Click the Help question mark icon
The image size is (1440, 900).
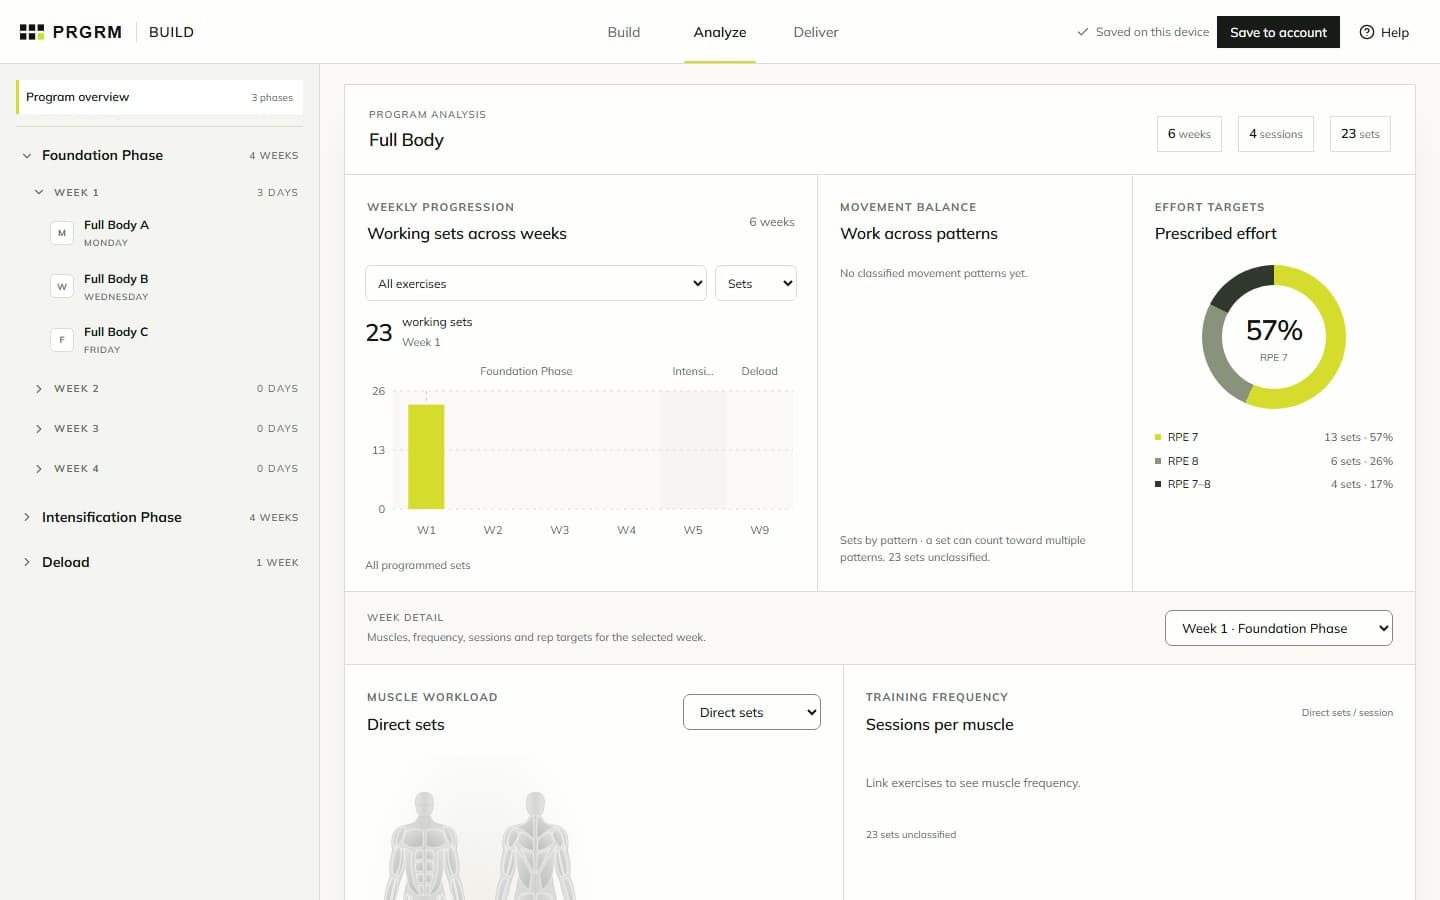tap(1367, 32)
